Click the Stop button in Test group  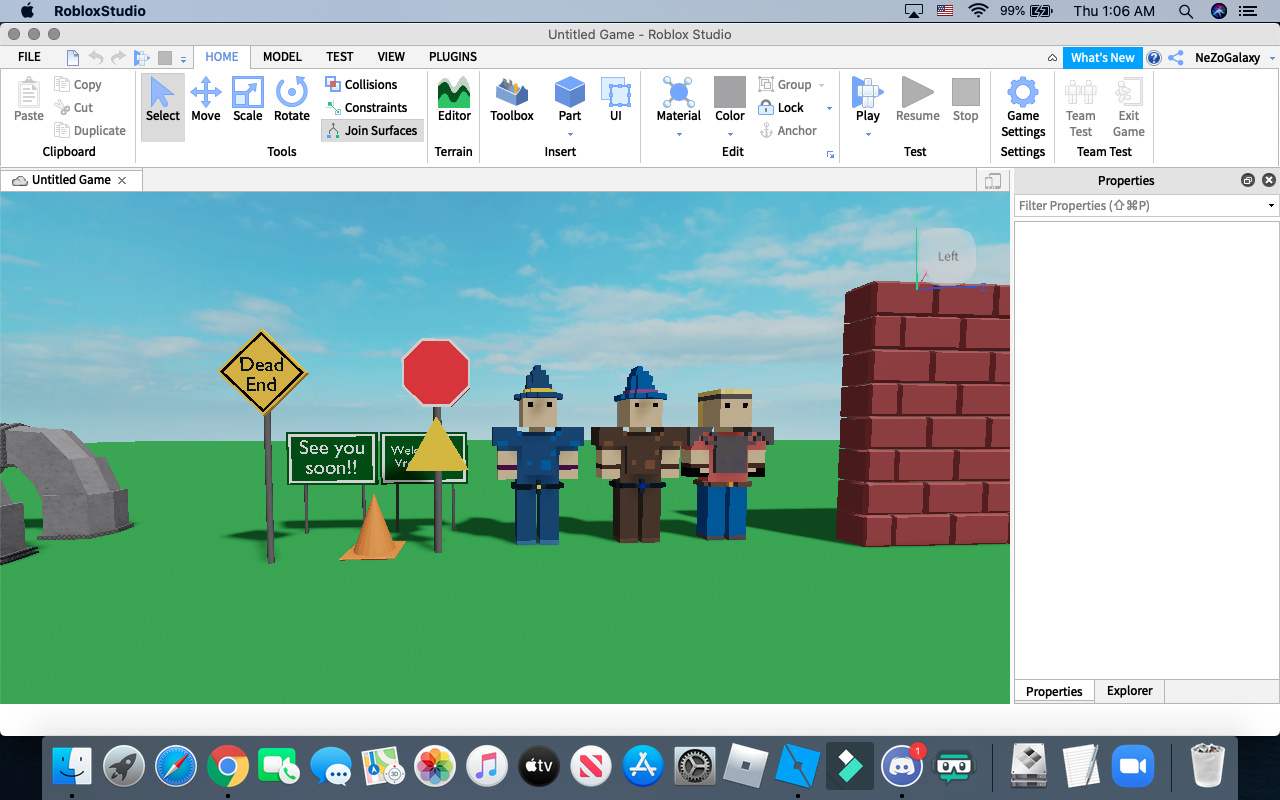964,100
